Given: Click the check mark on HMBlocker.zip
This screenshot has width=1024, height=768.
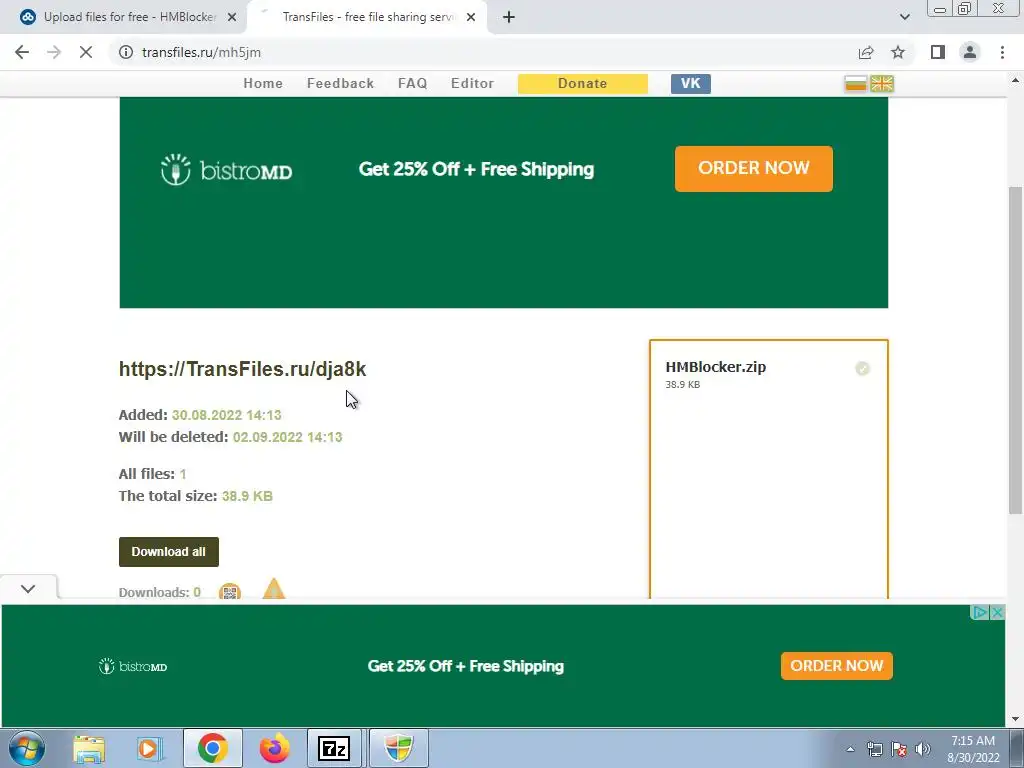Looking at the screenshot, I should [x=862, y=369].
